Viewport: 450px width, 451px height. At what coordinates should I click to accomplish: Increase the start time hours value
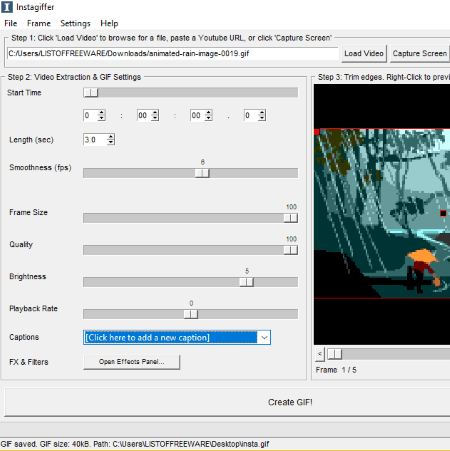[x=102, y=113]
